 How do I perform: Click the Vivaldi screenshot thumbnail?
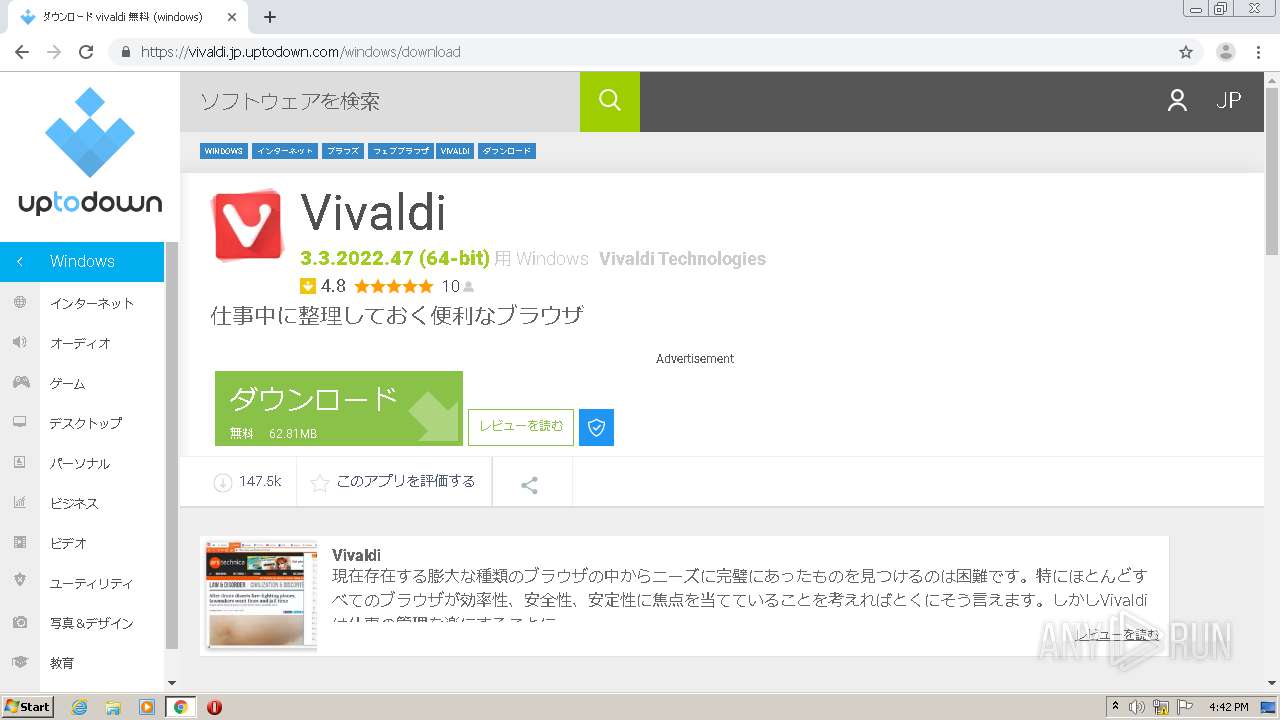[260, 595]
